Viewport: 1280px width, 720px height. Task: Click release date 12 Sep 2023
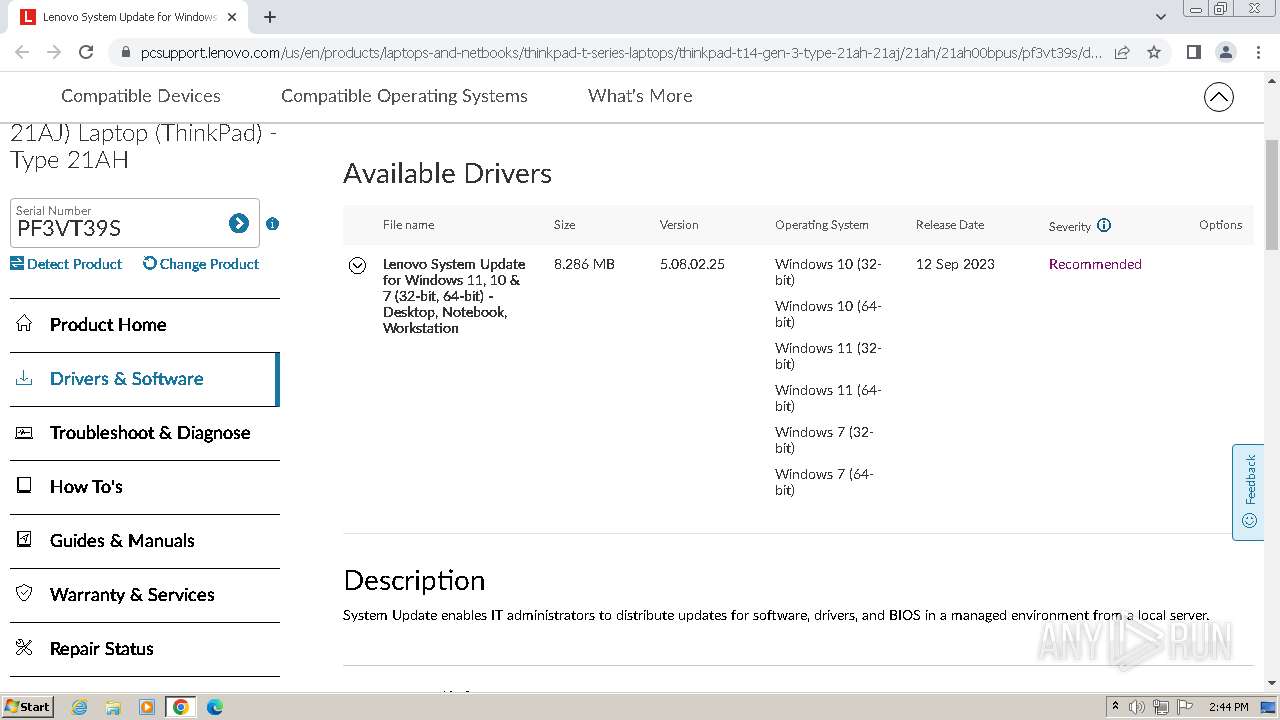(x=955, y=264)
